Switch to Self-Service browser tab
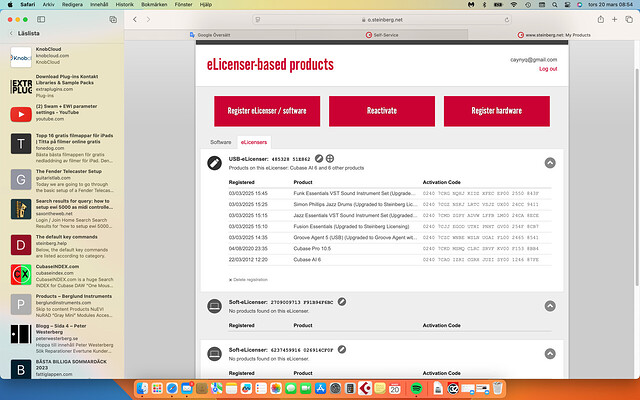Screen dimensions: 640x400 (382, 35)
